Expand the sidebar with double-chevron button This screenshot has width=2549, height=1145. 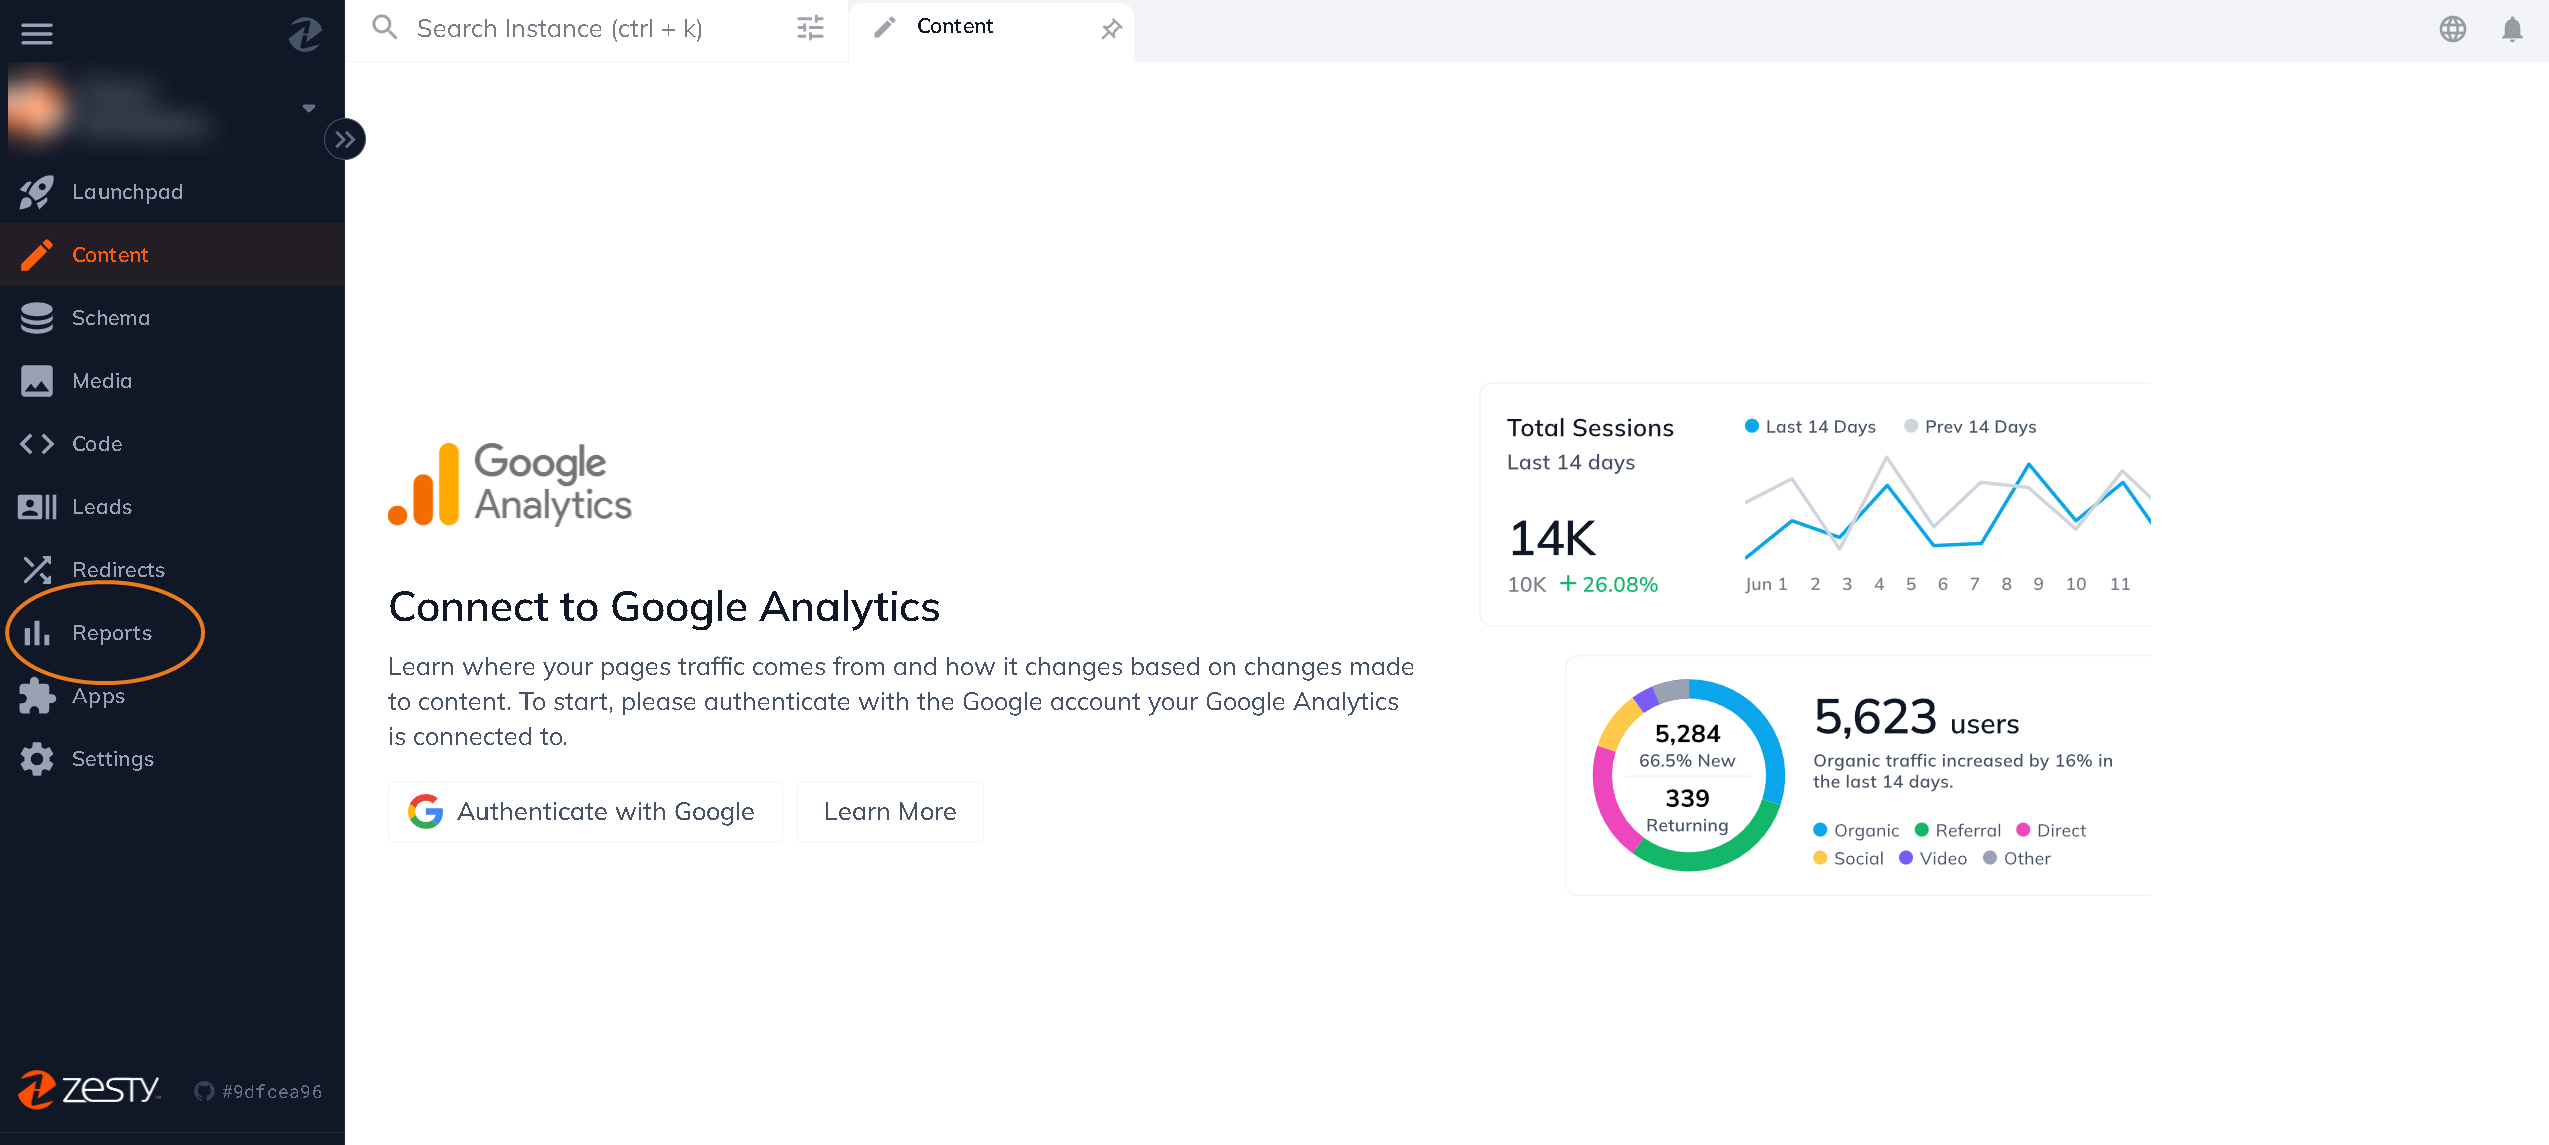click(x=345, y=139)
